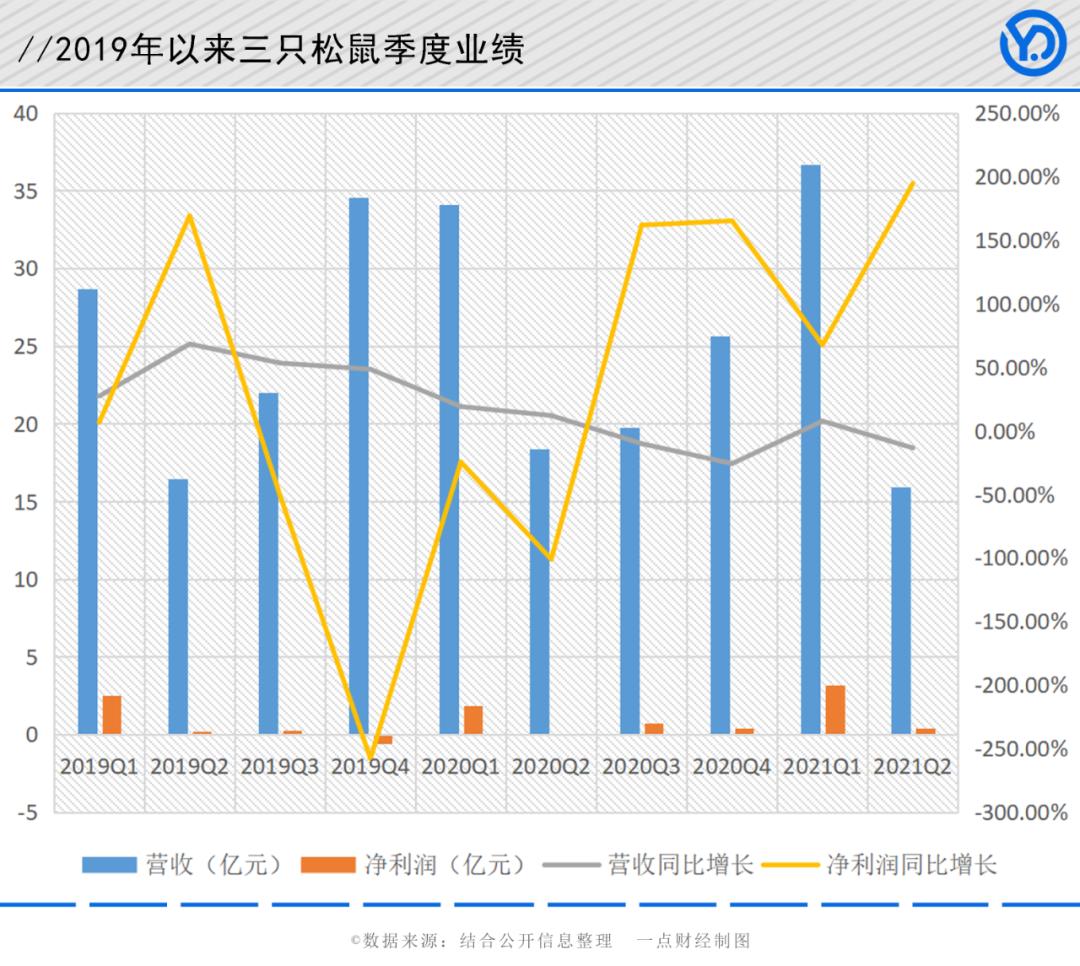Click the 2020Q4 axis label
1080x966 pixels.
(731, 766)
